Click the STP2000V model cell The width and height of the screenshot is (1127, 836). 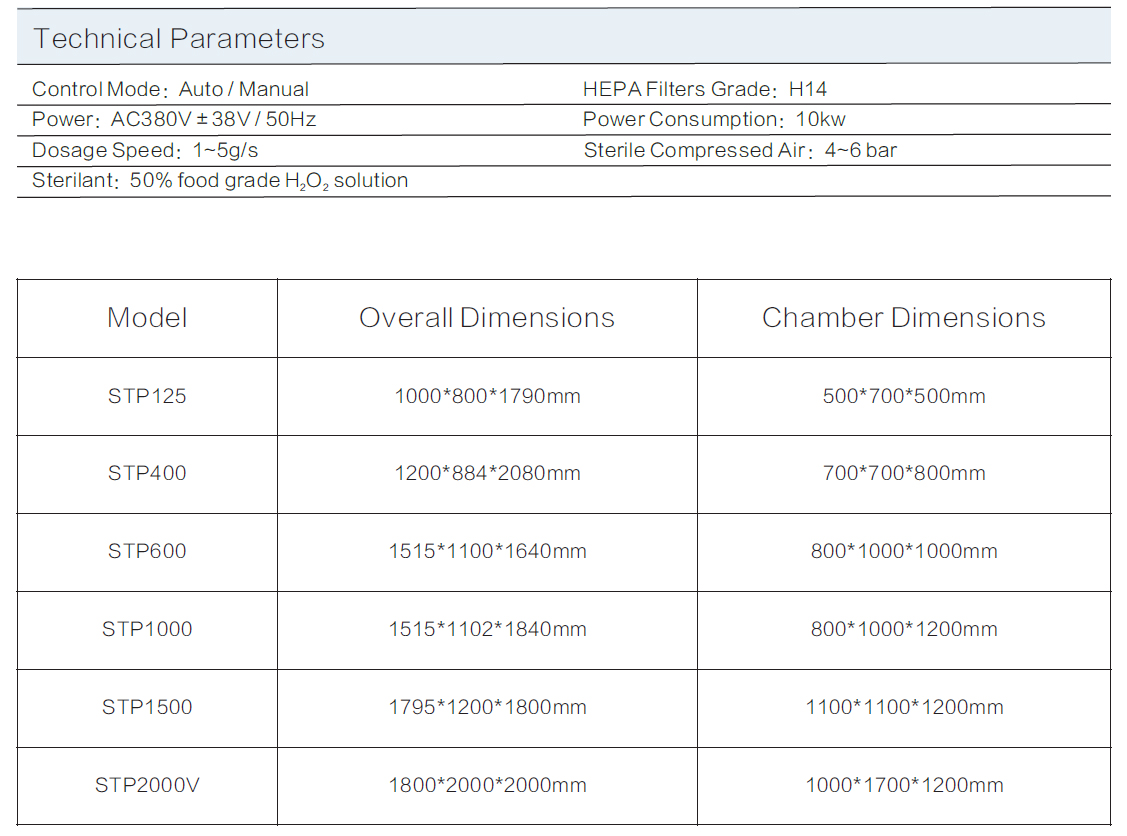[147, 785]
